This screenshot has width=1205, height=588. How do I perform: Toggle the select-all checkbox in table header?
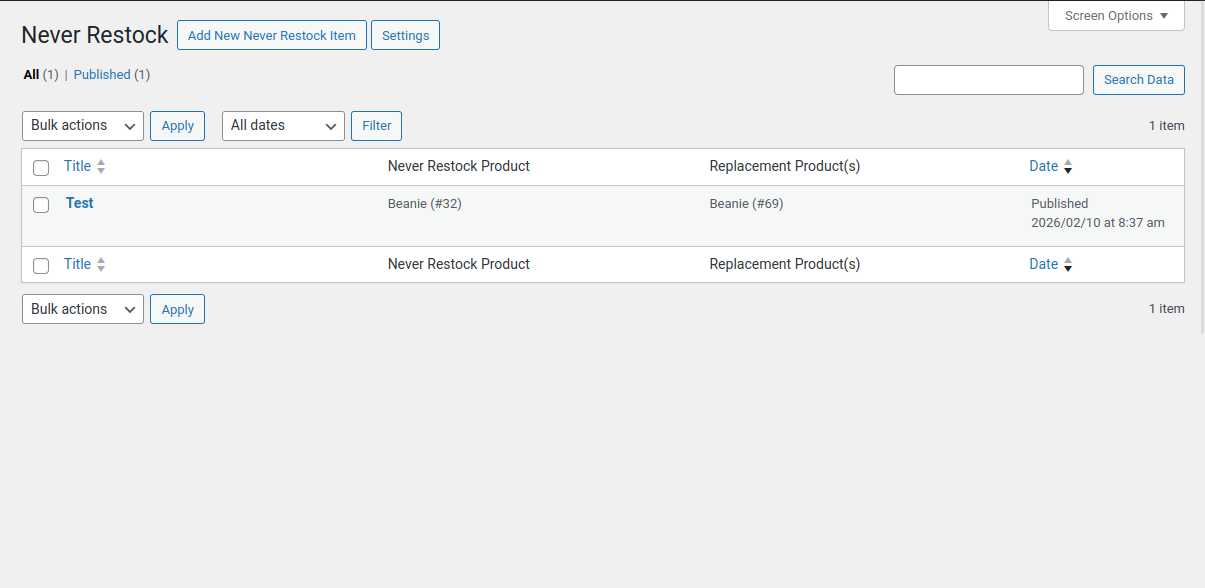pos(41,168)
